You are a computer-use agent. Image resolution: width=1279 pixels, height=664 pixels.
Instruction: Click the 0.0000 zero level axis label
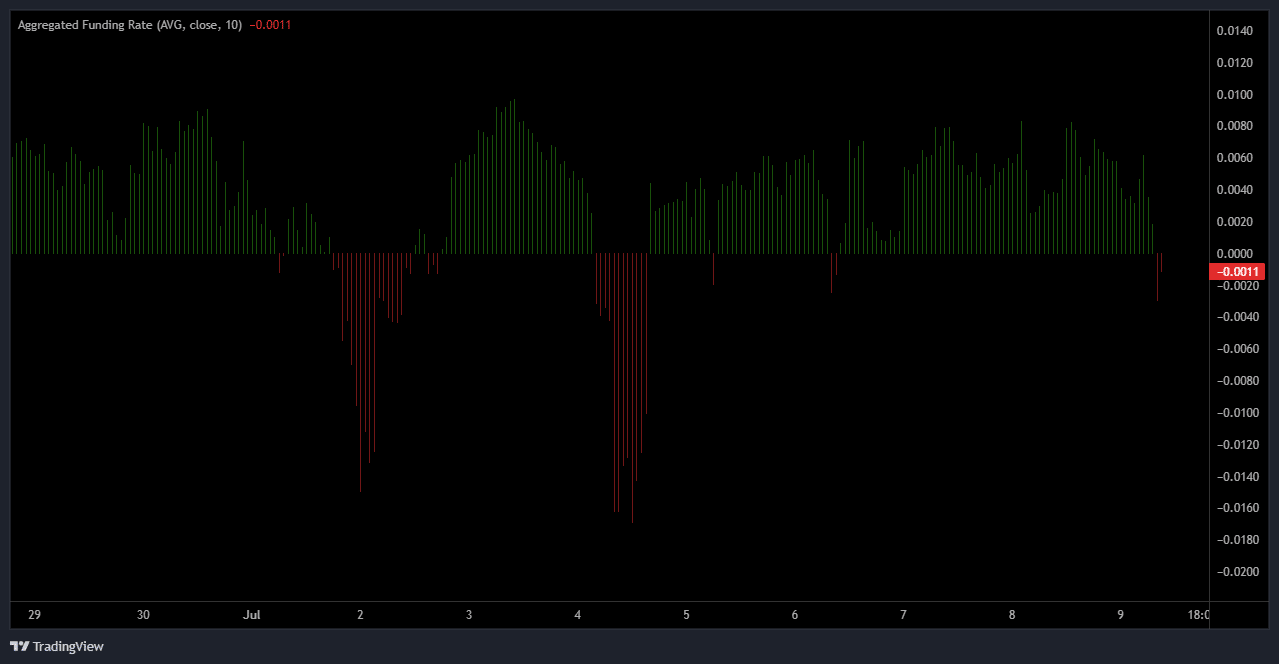[1234, 253]
